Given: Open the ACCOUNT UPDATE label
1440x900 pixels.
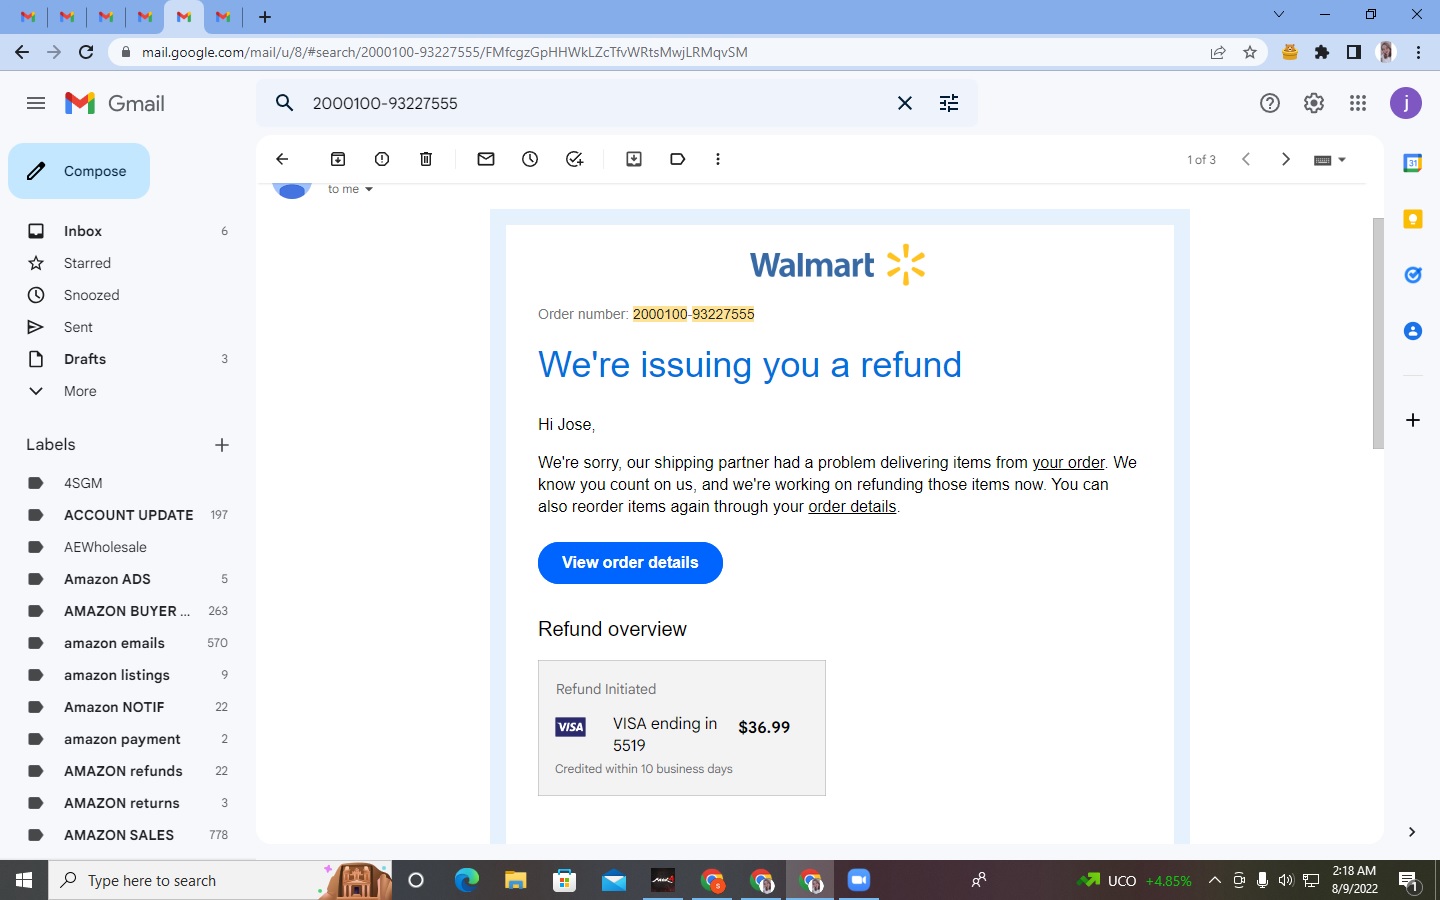Looking at the screenshot, I should 128,515.
